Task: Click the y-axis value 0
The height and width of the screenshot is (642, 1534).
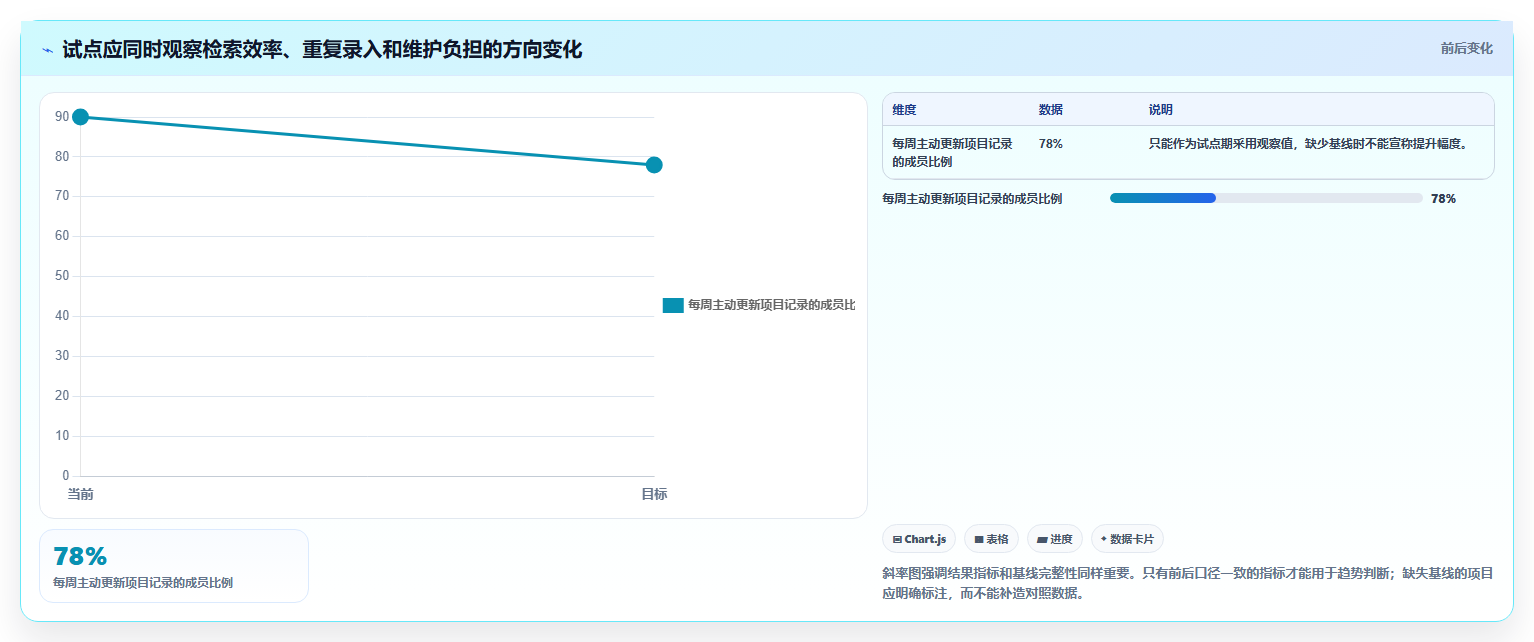Action: (x=66, y=476)
